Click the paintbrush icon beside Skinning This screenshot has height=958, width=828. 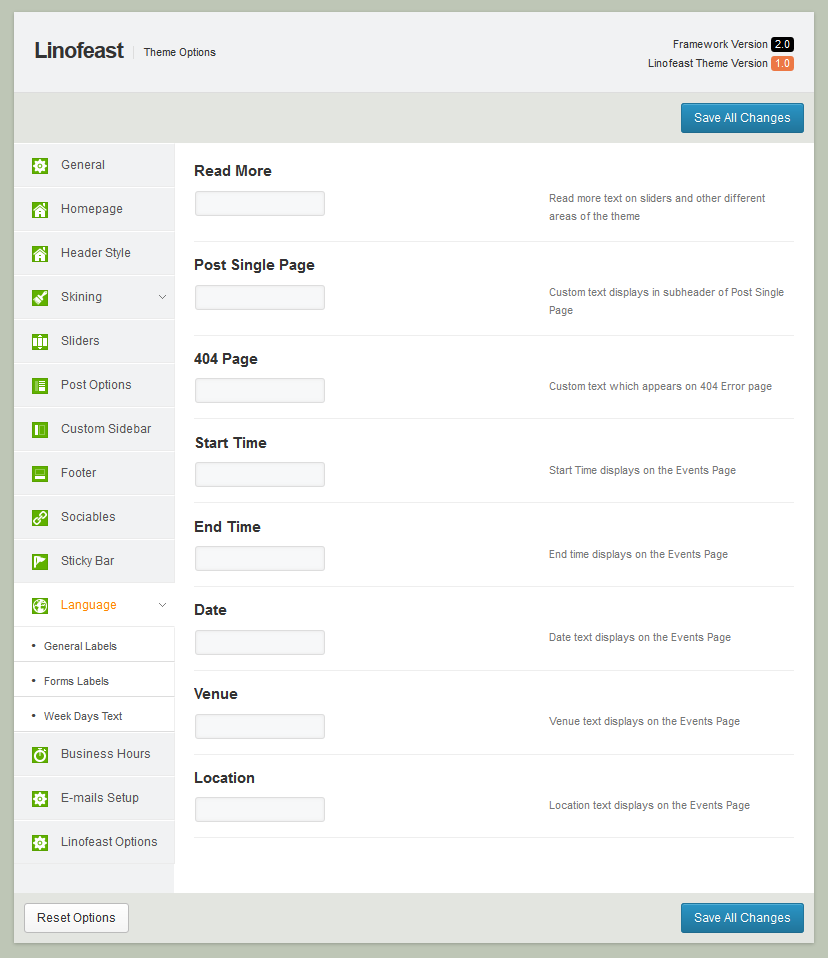tap(40, 297)
